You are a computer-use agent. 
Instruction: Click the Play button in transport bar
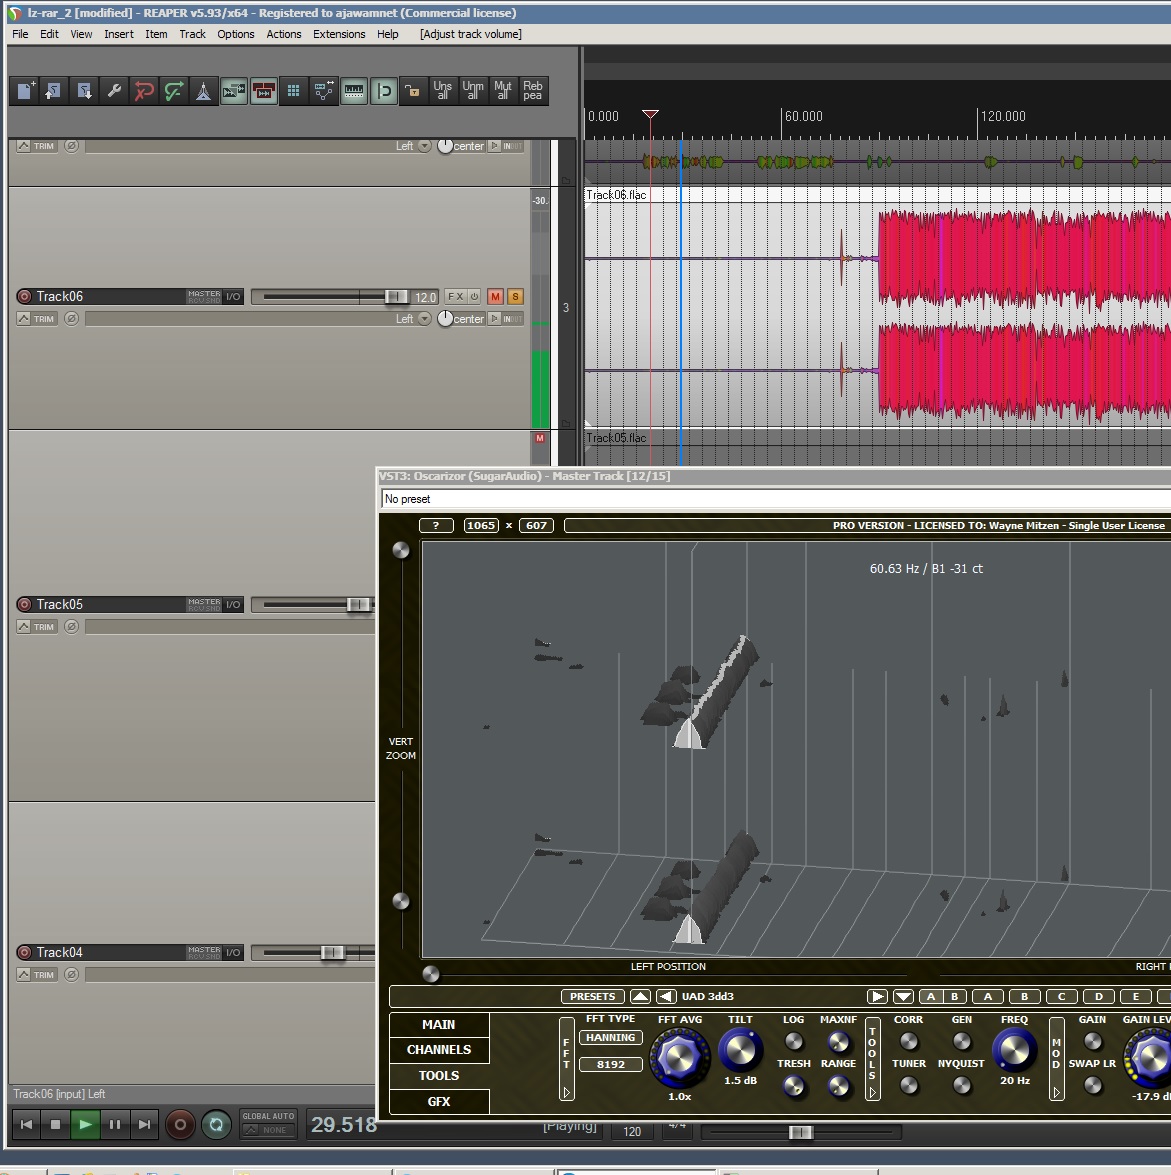tap(85, 1124)
